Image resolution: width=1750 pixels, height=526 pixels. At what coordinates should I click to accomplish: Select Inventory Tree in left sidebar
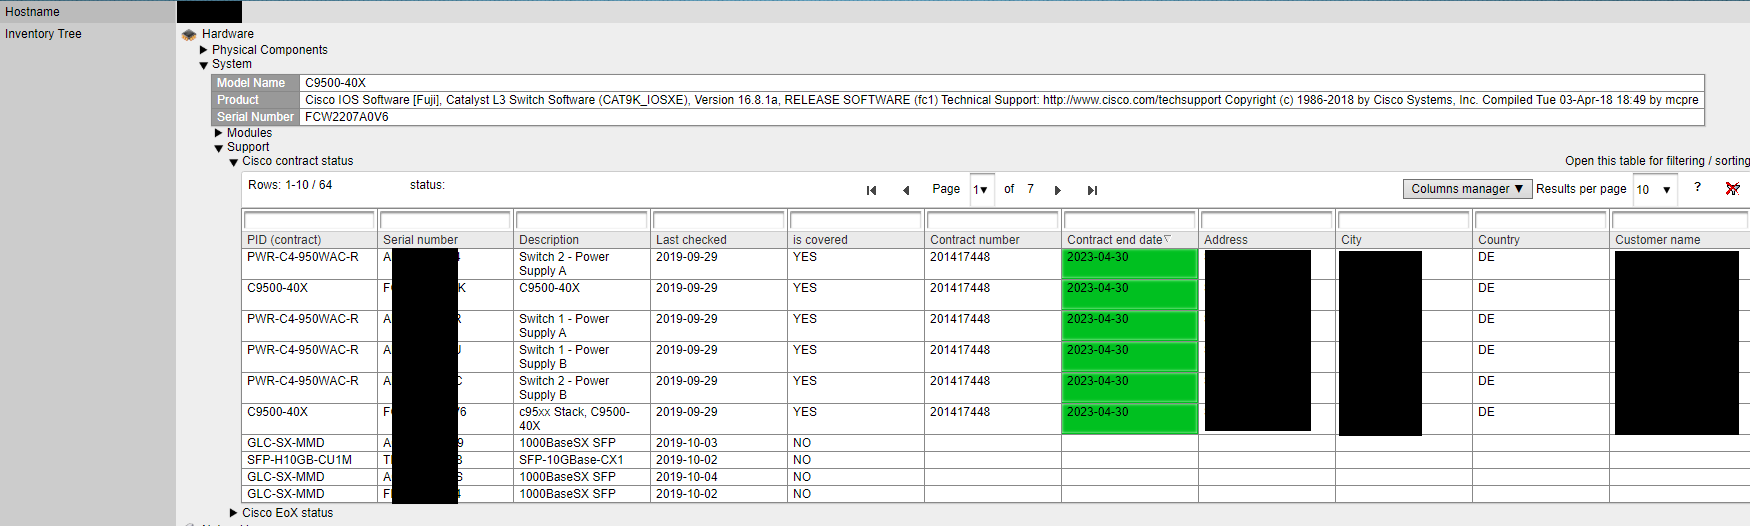[x=43, y=34]
